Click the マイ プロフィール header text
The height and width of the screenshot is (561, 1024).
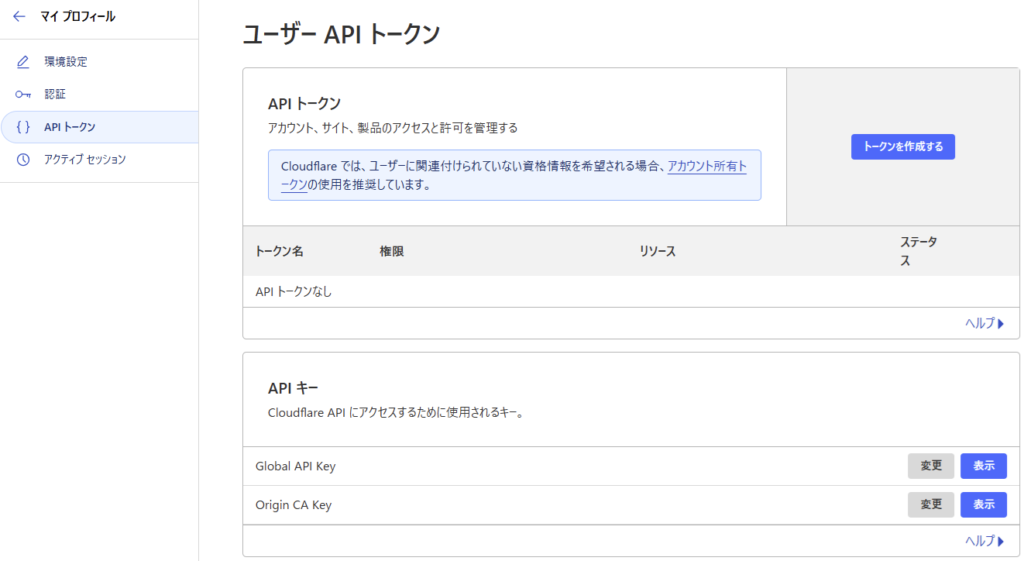[x=78, y=16]
